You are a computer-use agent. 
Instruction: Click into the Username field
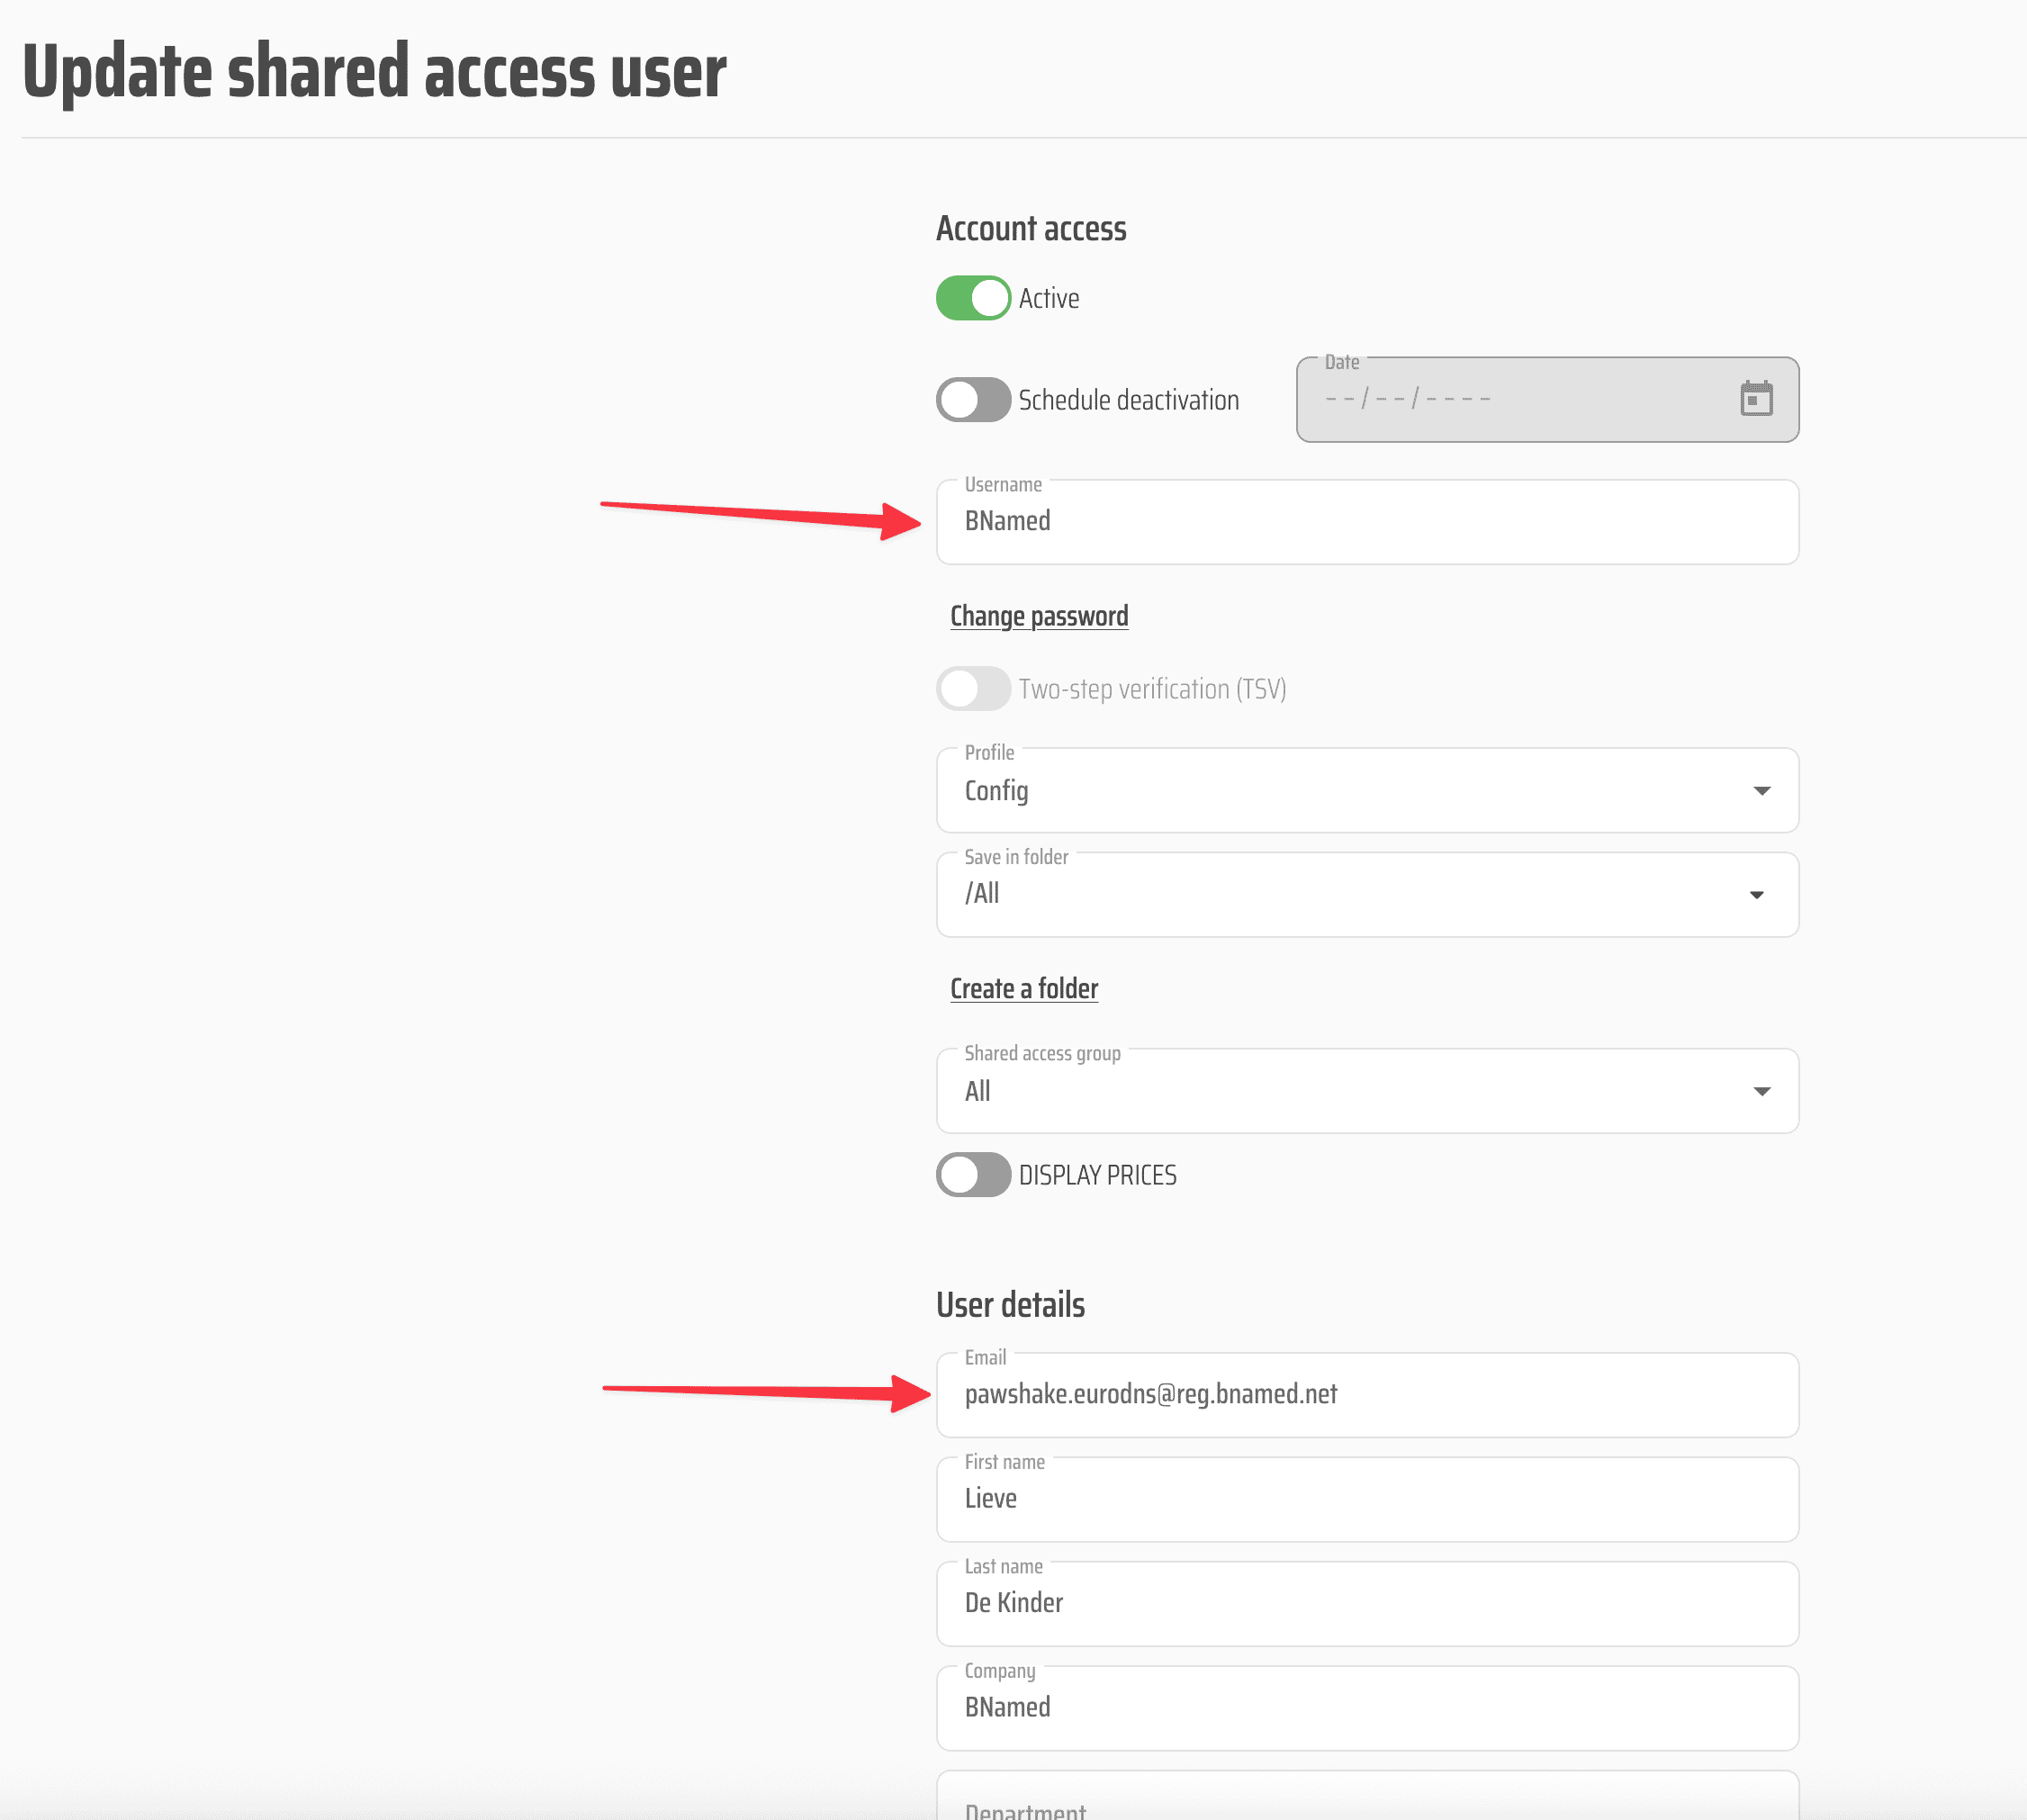(1366, 522)
